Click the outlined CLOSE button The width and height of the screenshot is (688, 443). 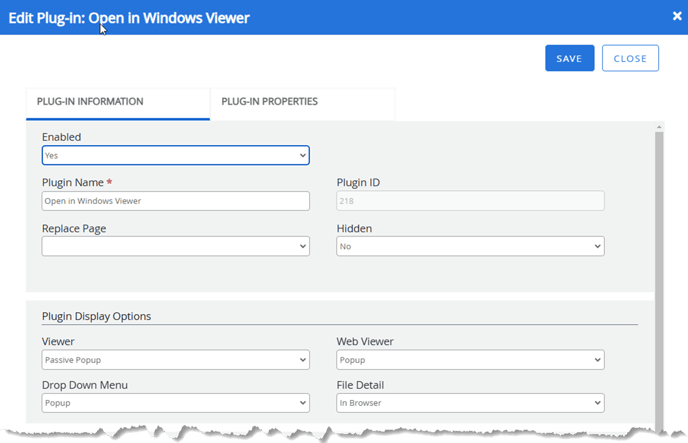(x=630, y=58)
